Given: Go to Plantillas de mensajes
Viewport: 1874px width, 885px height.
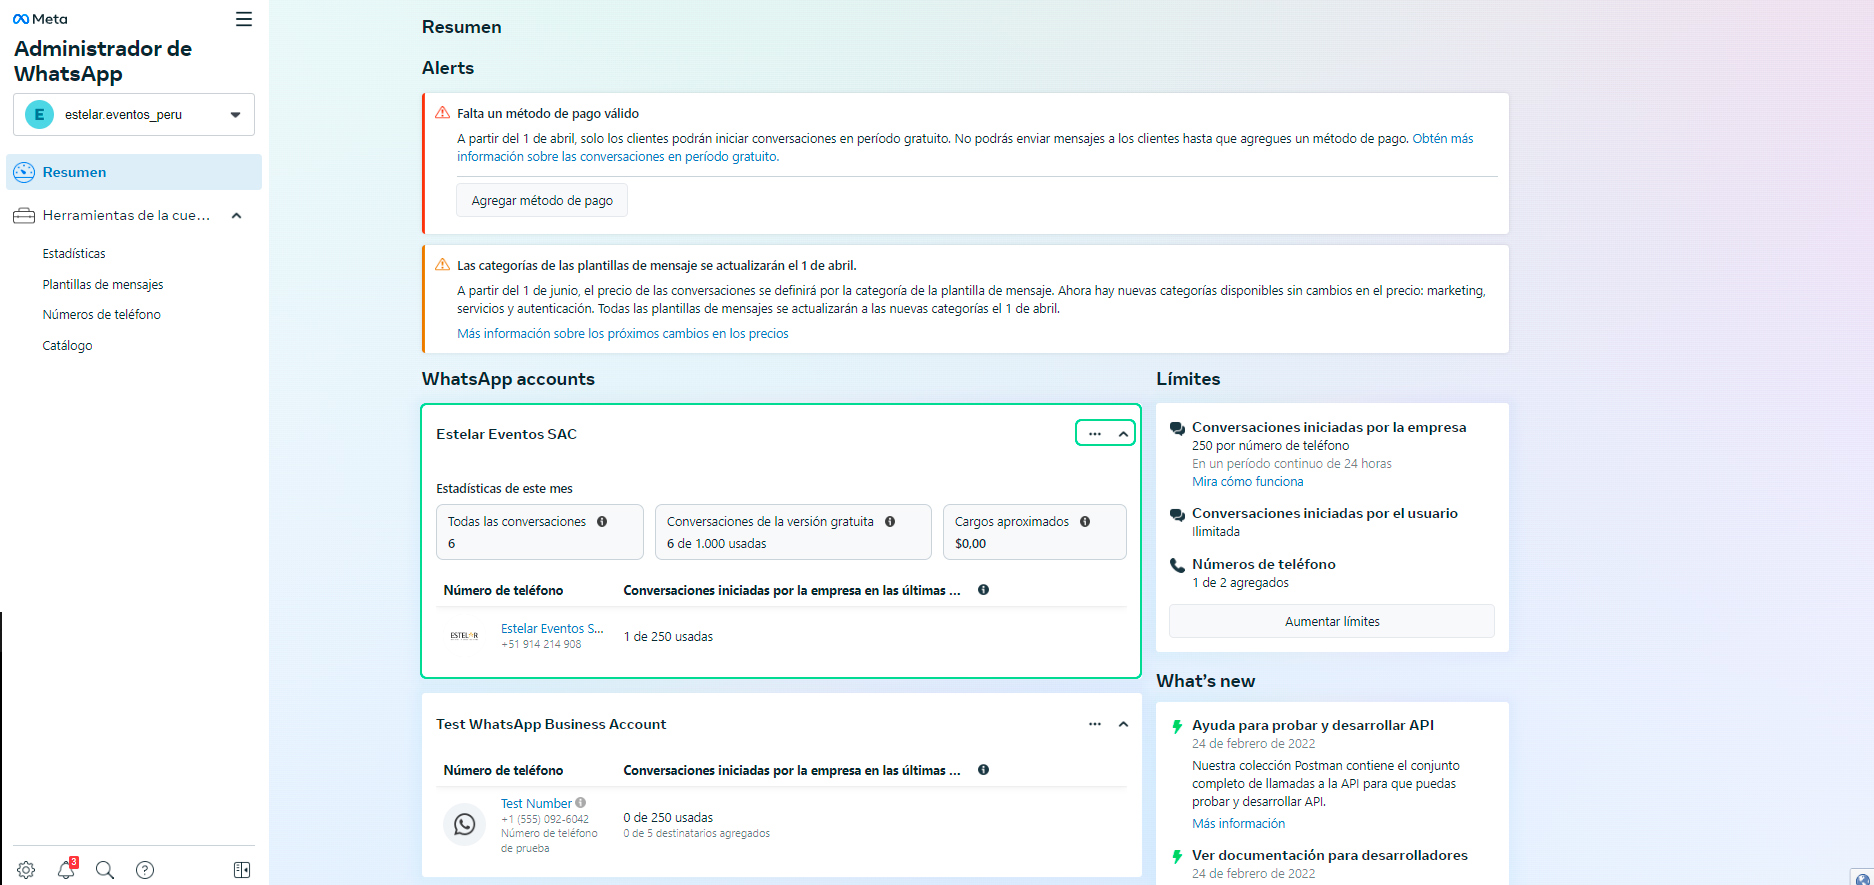Looking at the screenshot, I should (x=103, y=285).
